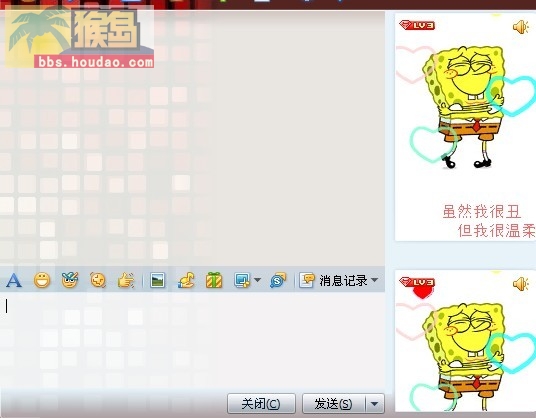Click the pointing hand gesture icon
Image resolution: width=536 pixels, height=418 pixels.
(x=126, y=280)
